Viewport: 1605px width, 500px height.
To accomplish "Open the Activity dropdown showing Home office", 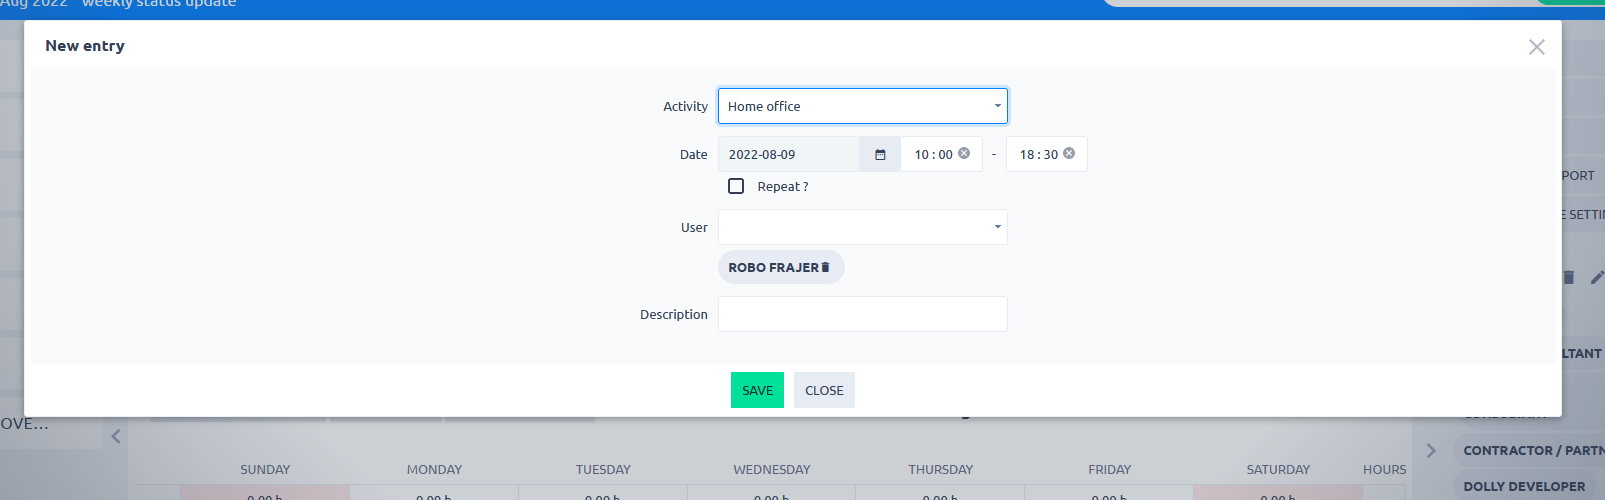I will pyautogui.click(x=862, y=106).
